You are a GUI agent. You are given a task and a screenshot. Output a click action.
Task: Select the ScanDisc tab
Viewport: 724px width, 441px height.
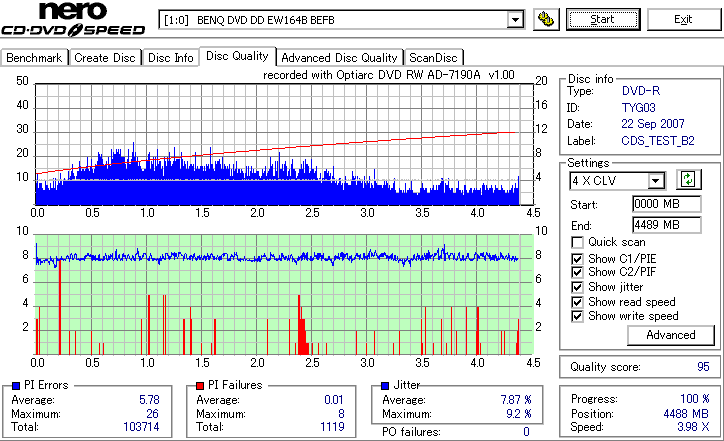(433, 58)
